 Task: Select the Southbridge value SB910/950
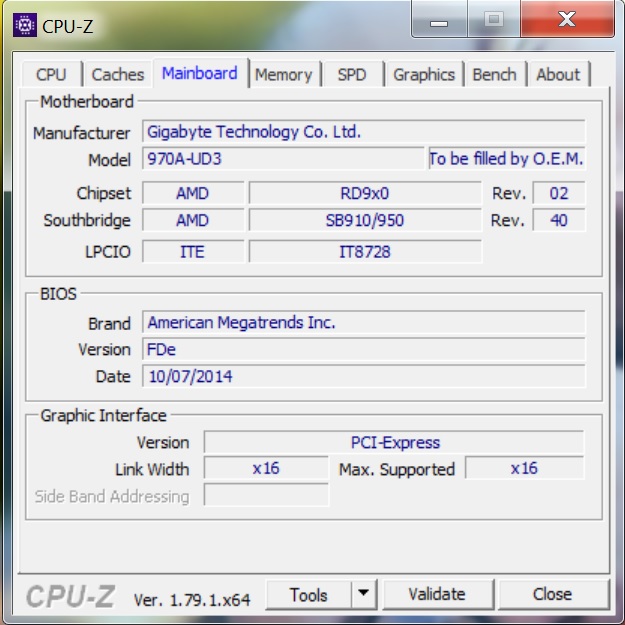tap(365, 220)
